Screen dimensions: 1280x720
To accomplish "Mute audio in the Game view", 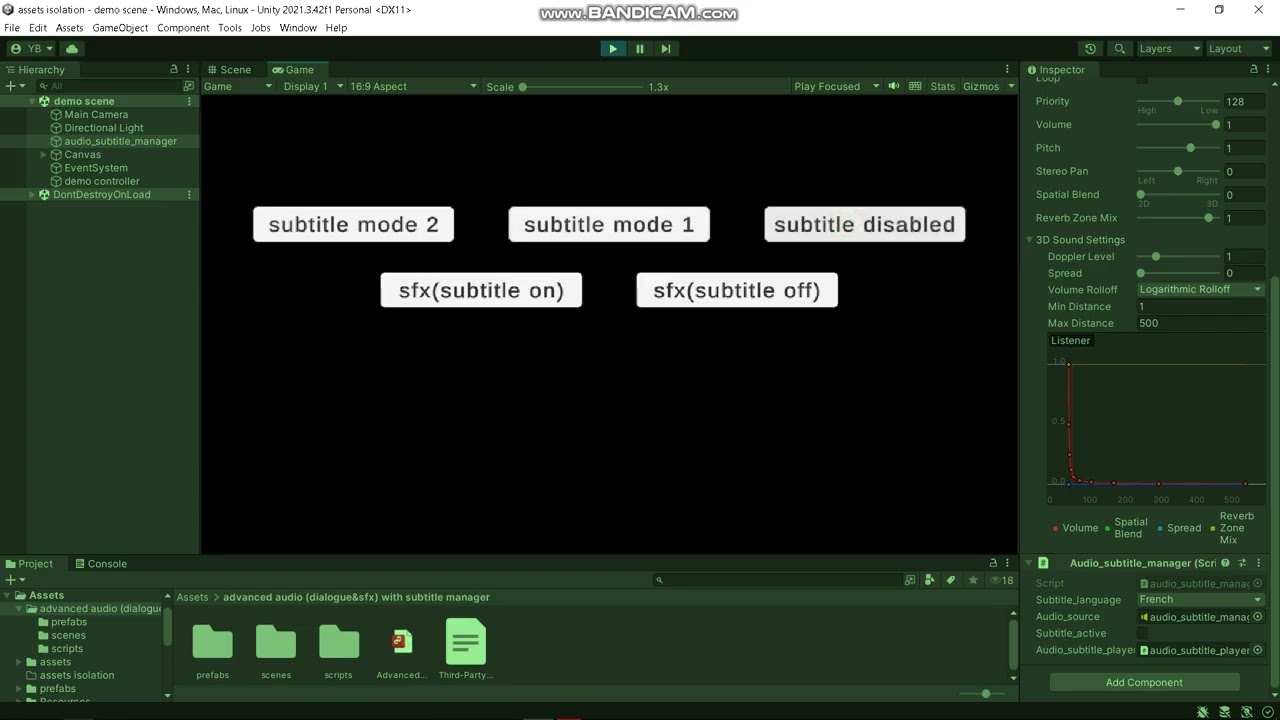I will click(893, 86).
